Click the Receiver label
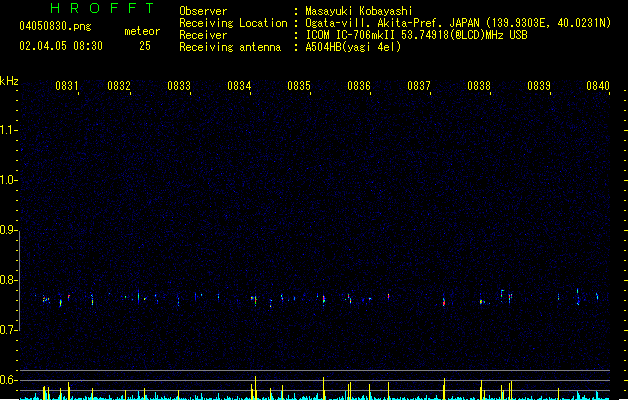This screenshot has height=400, width=629. point(203,35)
